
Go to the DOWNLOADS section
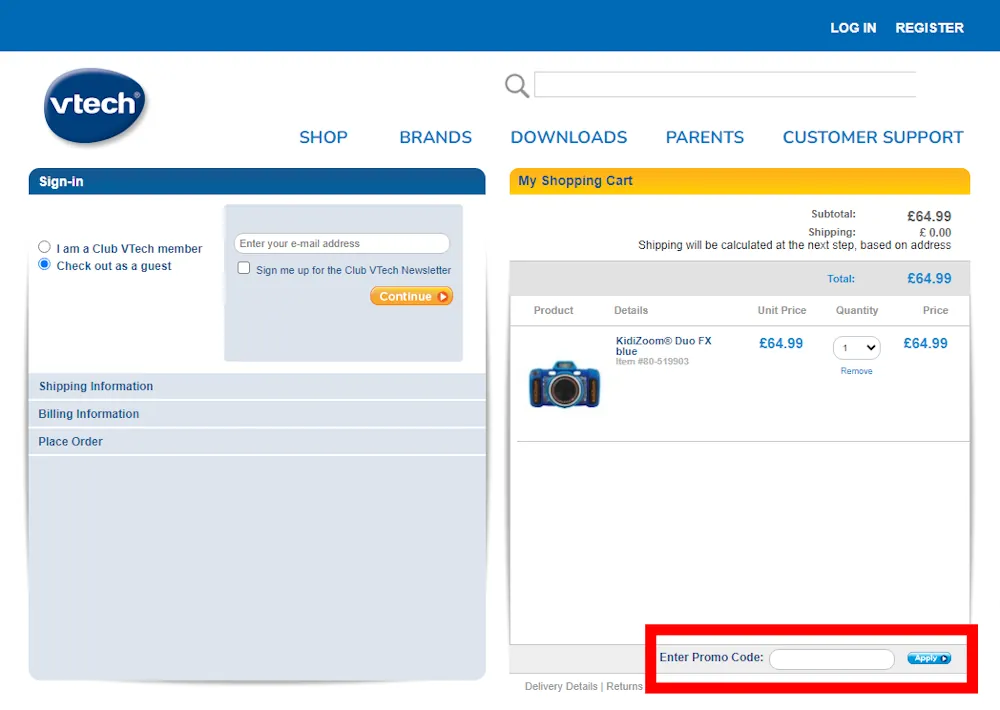[x=568, y=137]
